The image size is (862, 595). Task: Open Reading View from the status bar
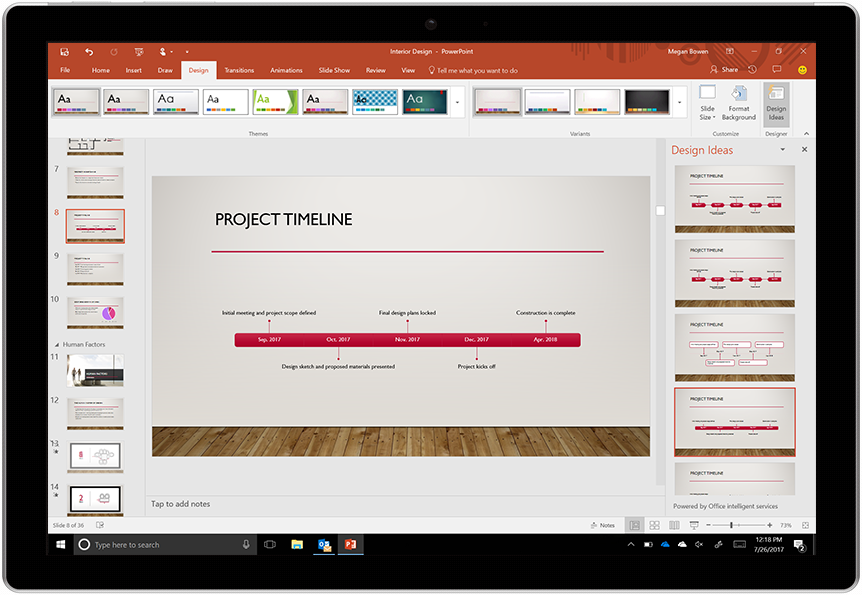coord(674,524)
